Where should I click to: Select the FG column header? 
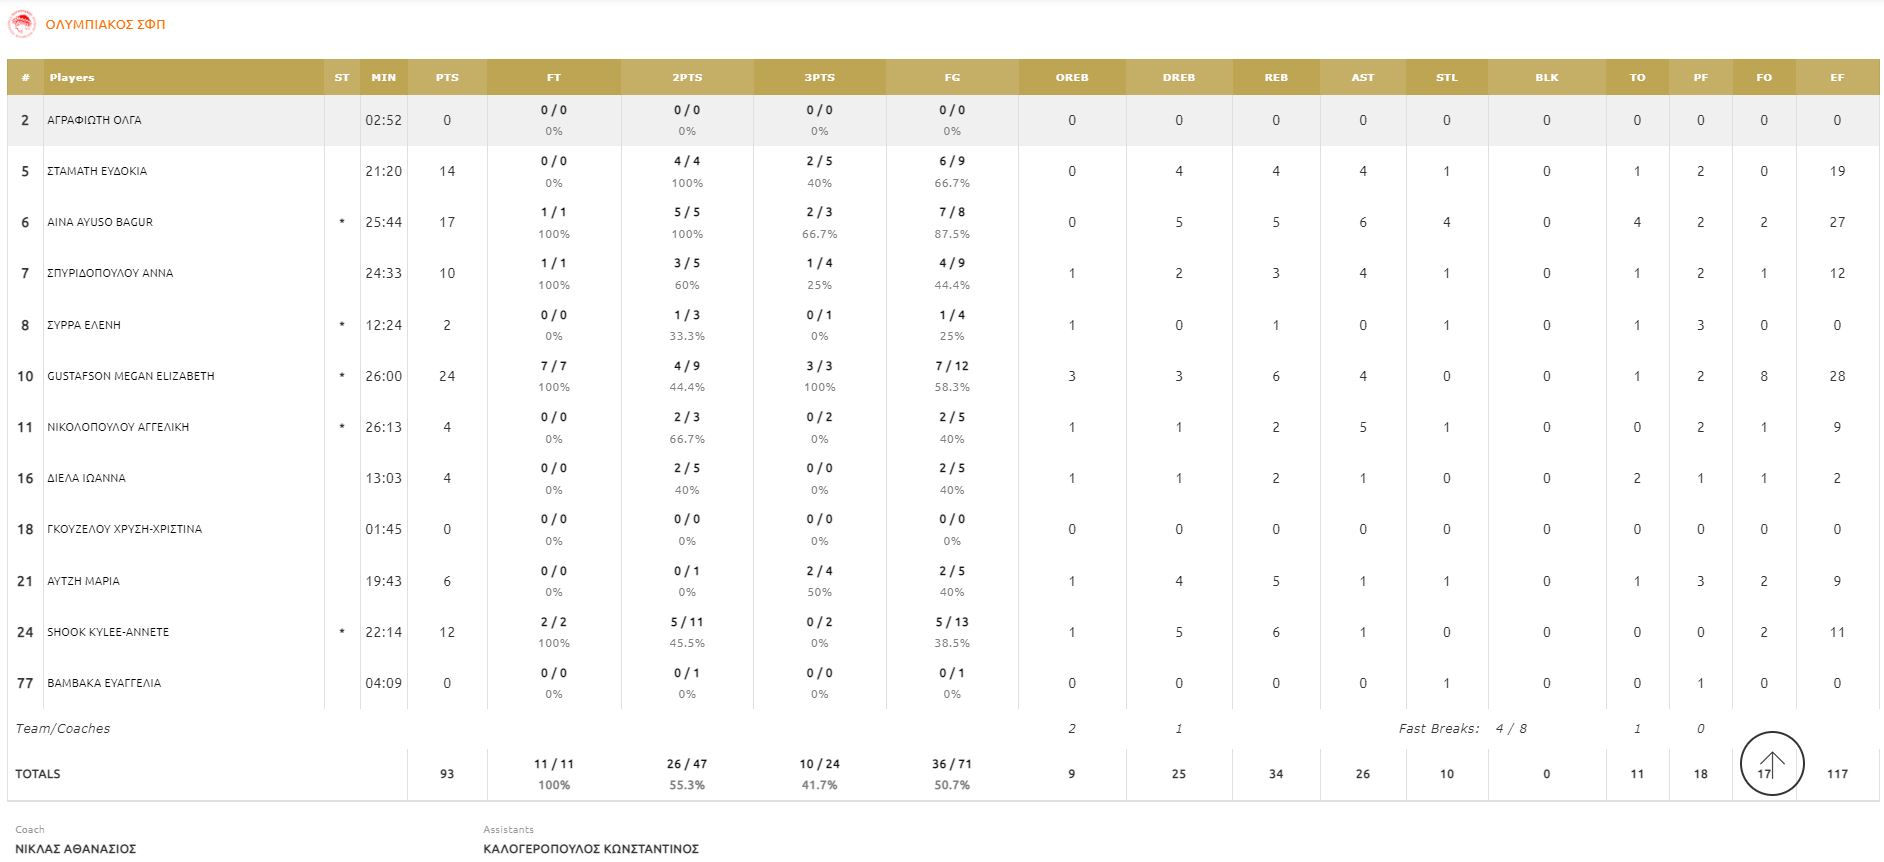coord(952,77)
